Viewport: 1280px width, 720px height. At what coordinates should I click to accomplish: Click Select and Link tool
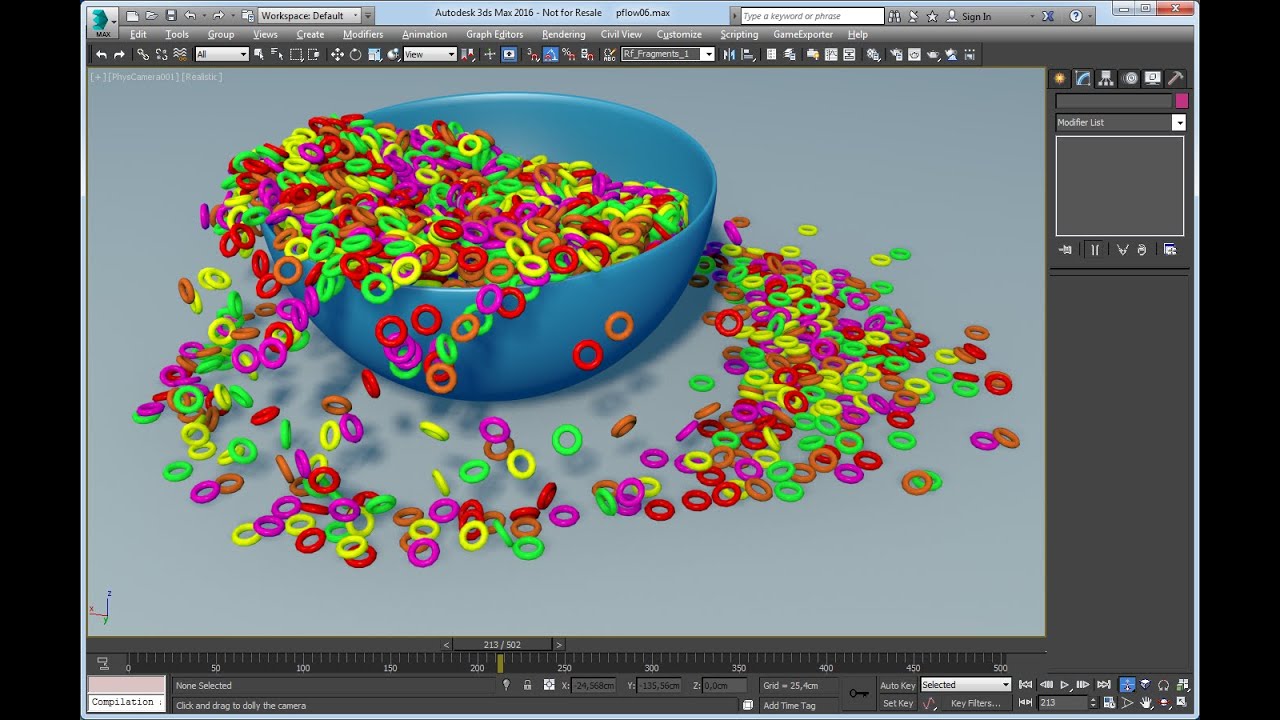click(143, 54)
